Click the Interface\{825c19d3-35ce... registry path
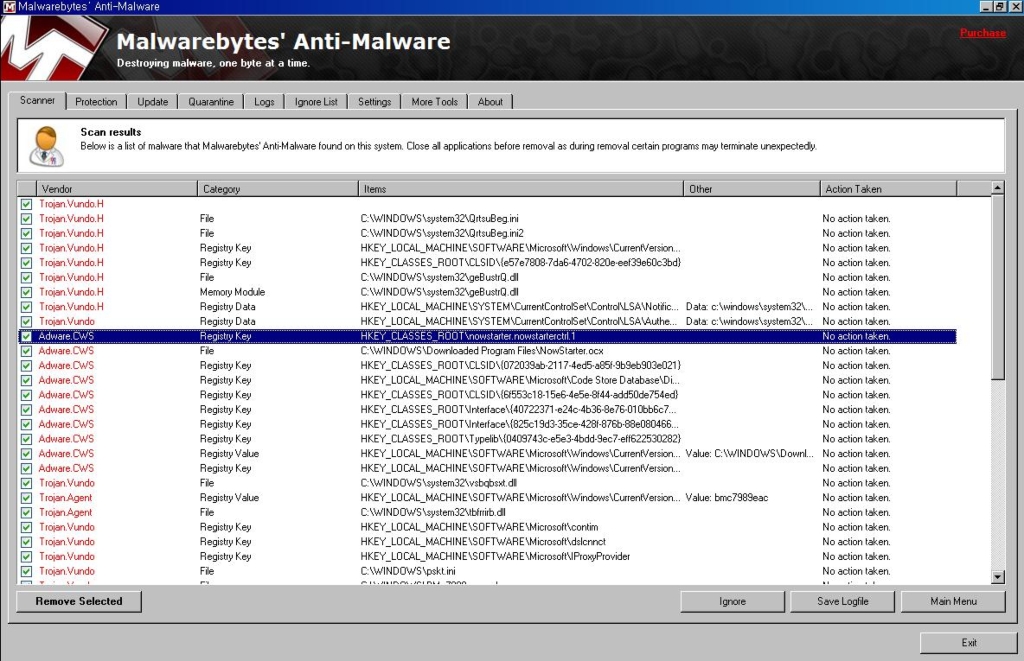The image size is (1024, 661). coord(520,425)
